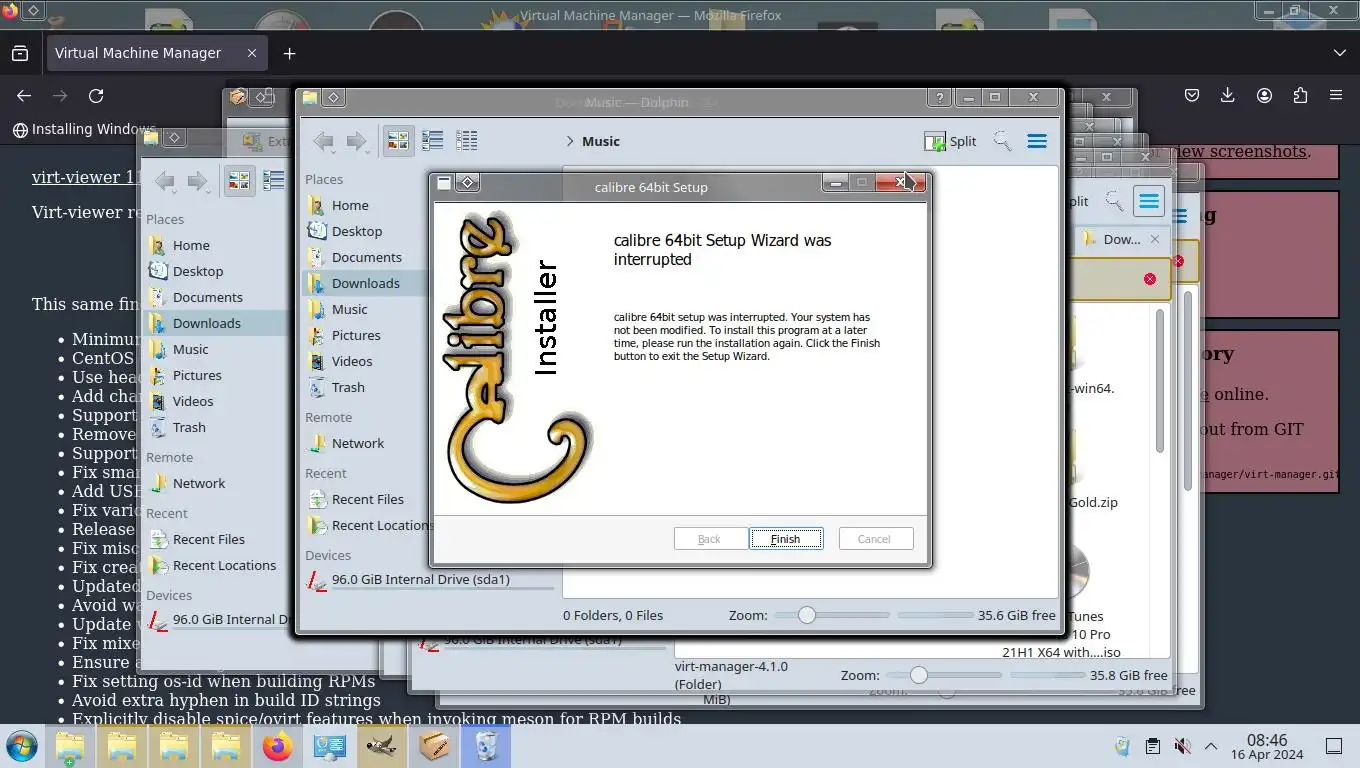This screenshot has width=1360, height=768.
Task: Go back in Firefox
Action: click(24, 96)
